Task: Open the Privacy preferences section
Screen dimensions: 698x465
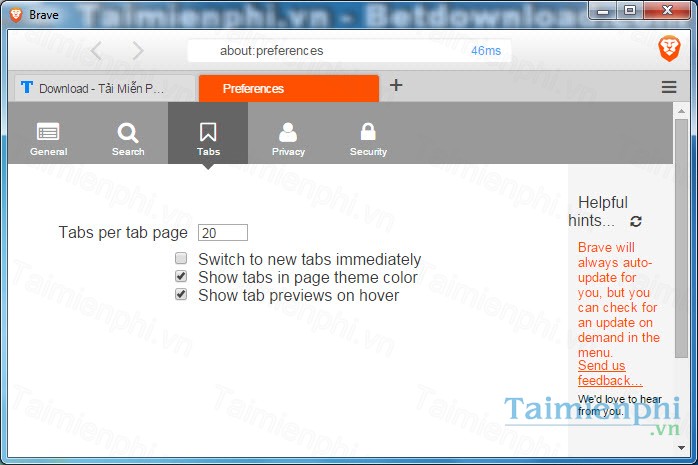Action: 288,139
